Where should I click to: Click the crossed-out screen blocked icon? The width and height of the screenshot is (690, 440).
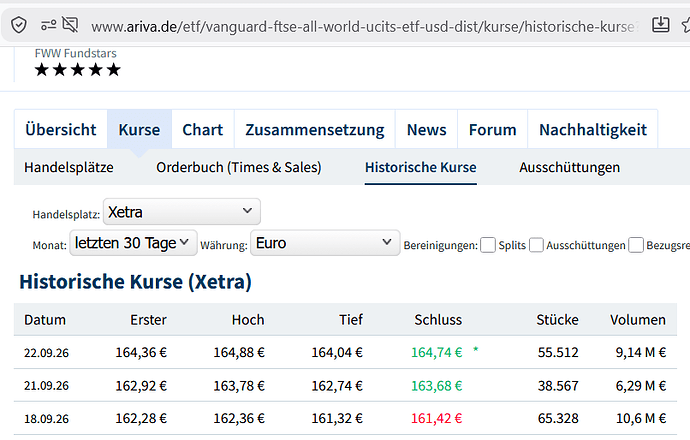click(70, 25)
